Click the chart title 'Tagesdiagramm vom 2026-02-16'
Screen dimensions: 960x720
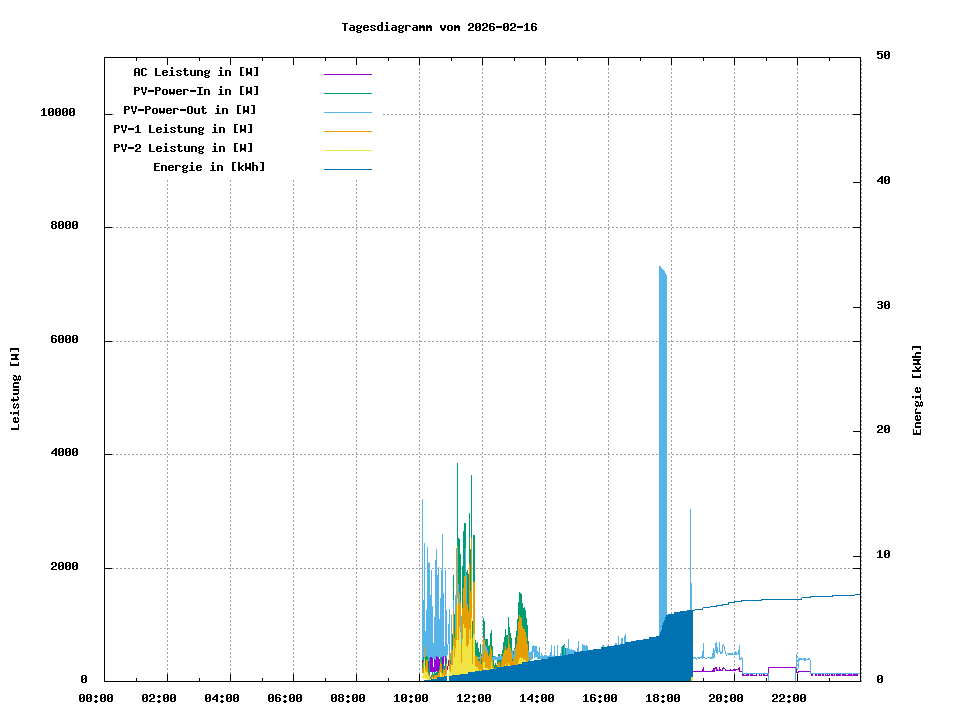coord(439,27)
